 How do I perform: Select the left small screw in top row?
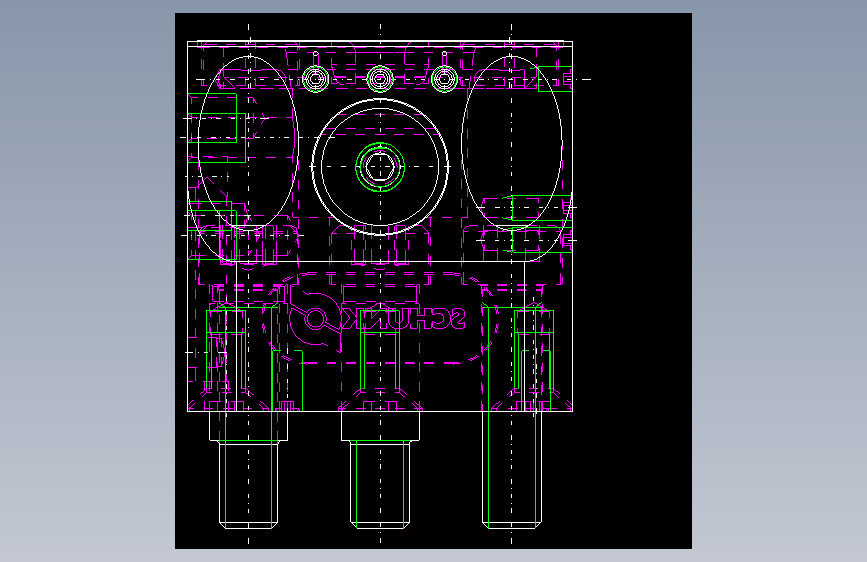[316, 79]
